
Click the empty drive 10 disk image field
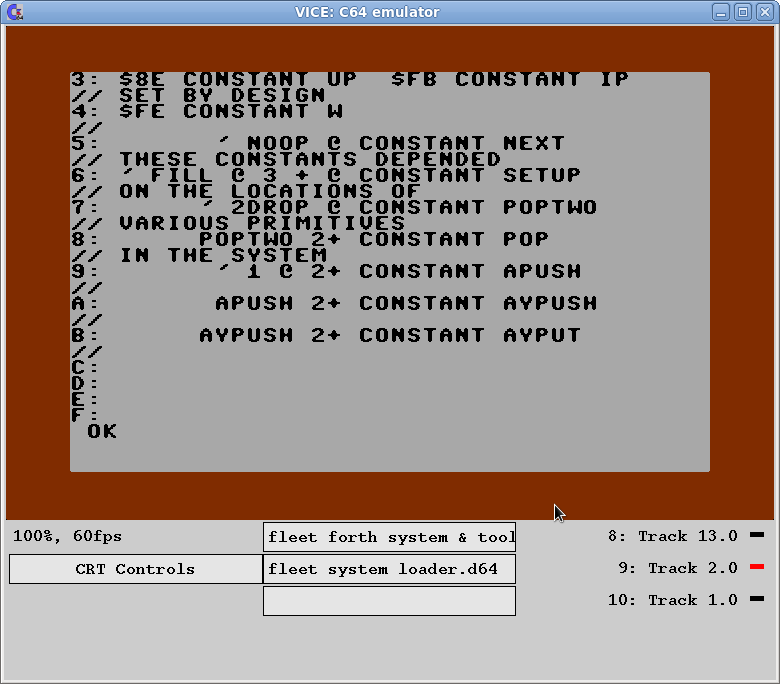[x=389, y=601]
